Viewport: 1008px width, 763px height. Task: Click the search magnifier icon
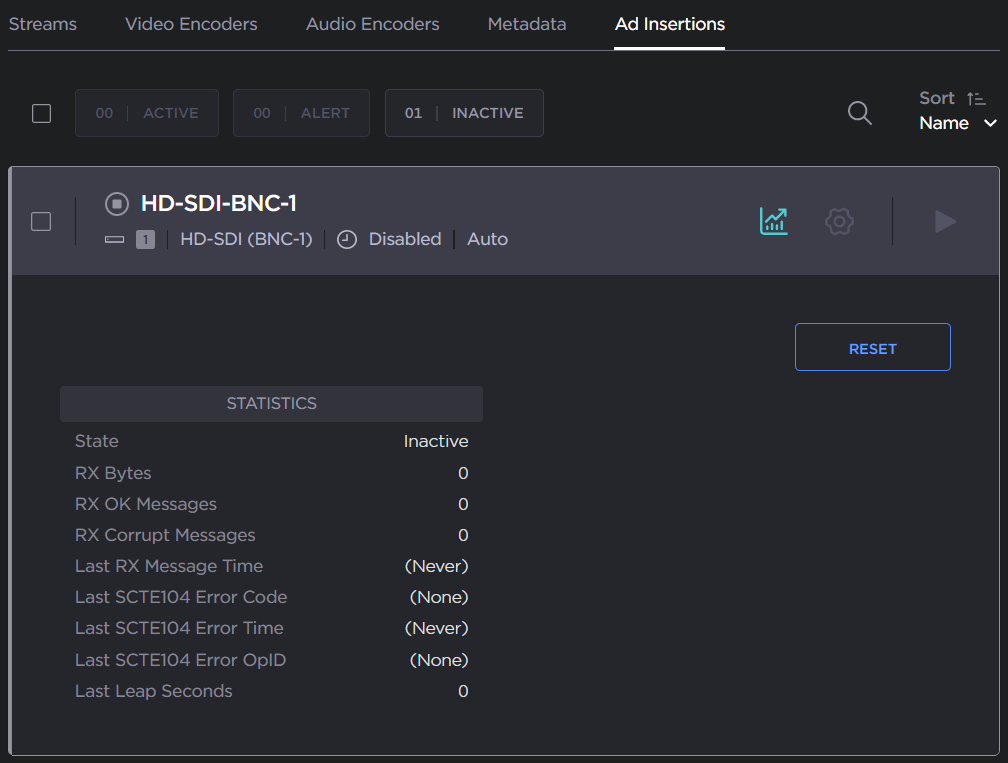pyautogui.click(x=859, y=113)
